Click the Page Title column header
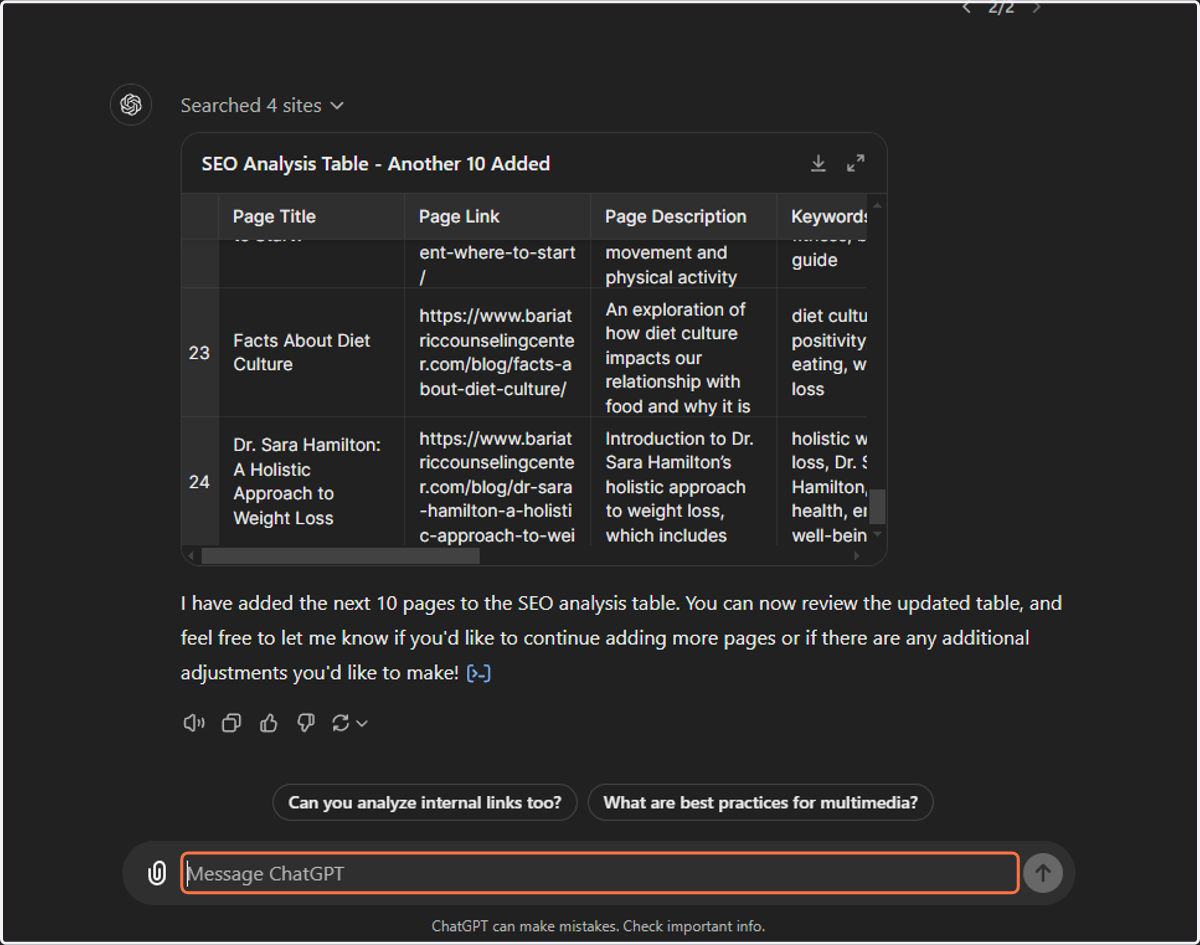 tap(311, 217)
